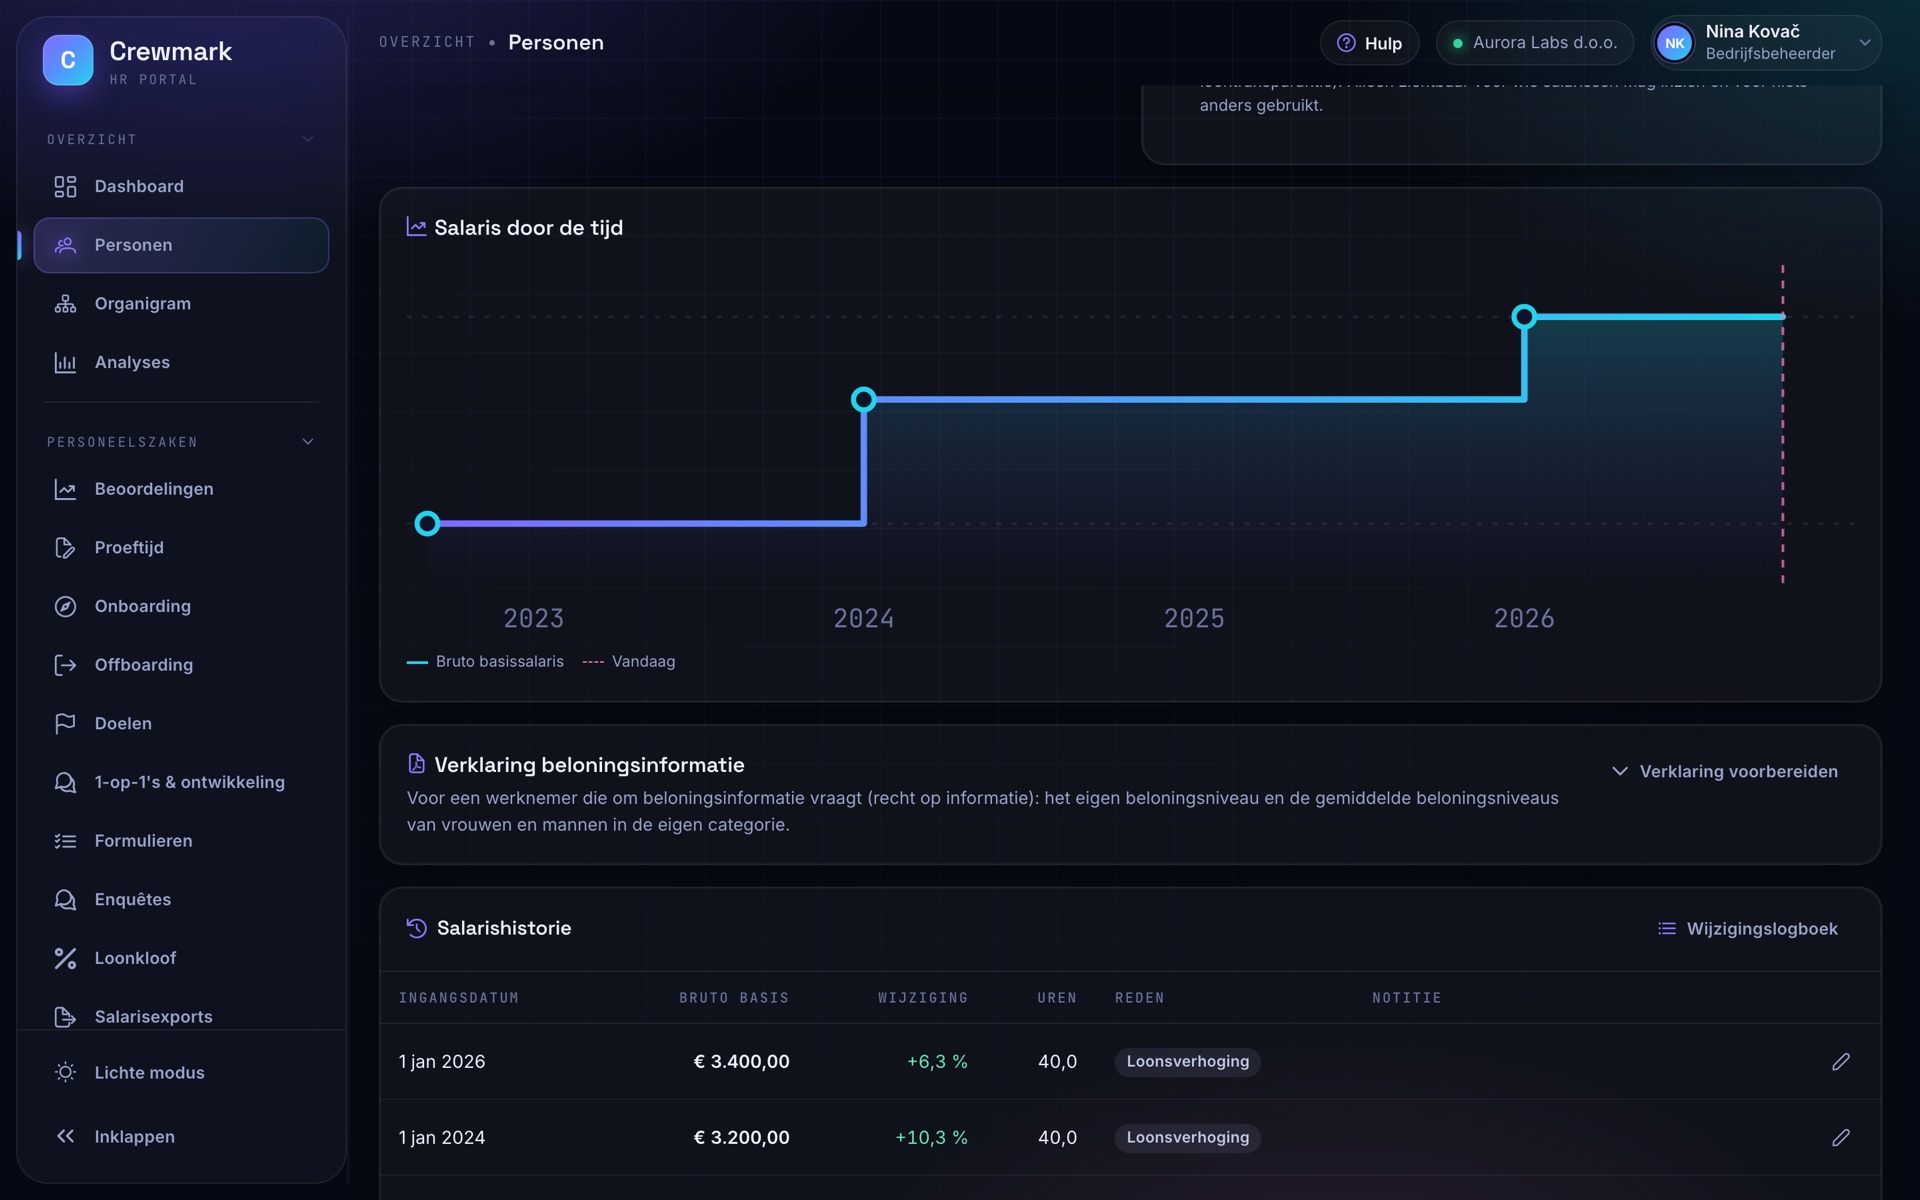Click the € 3.200,00 salary value

click(x=741, y=1137)
